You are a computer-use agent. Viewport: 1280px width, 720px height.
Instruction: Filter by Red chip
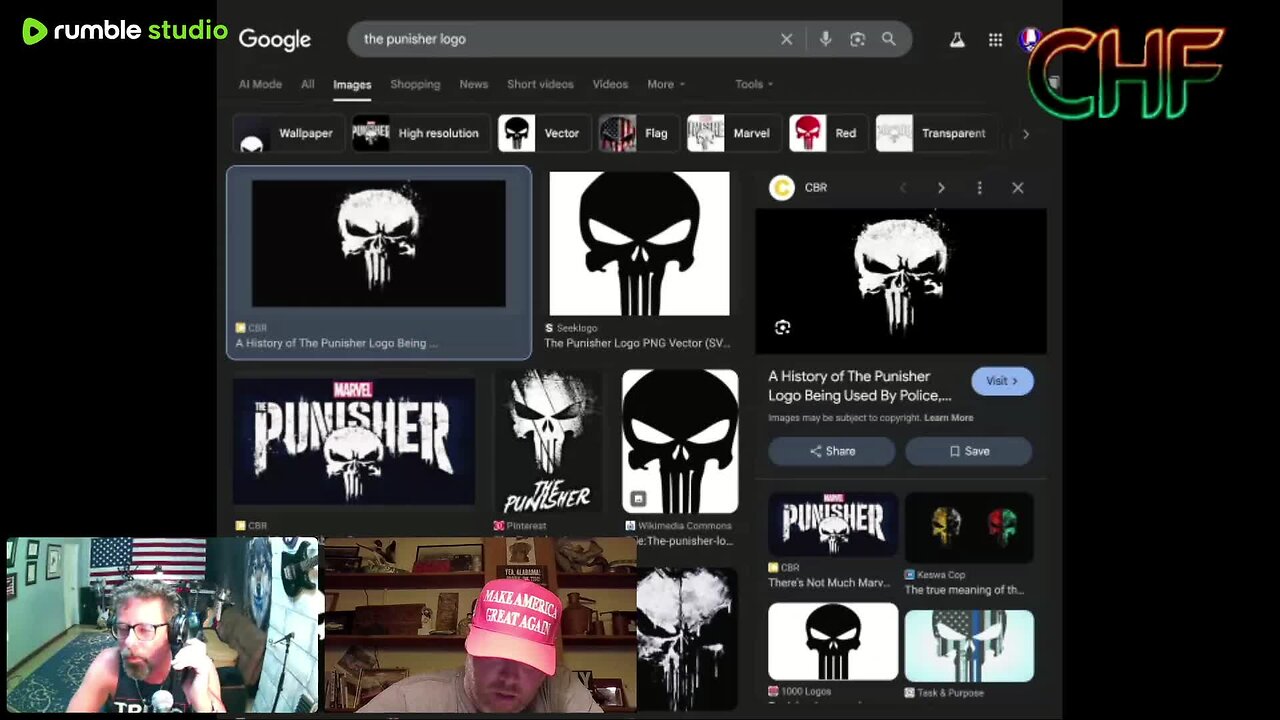(828, 133)
